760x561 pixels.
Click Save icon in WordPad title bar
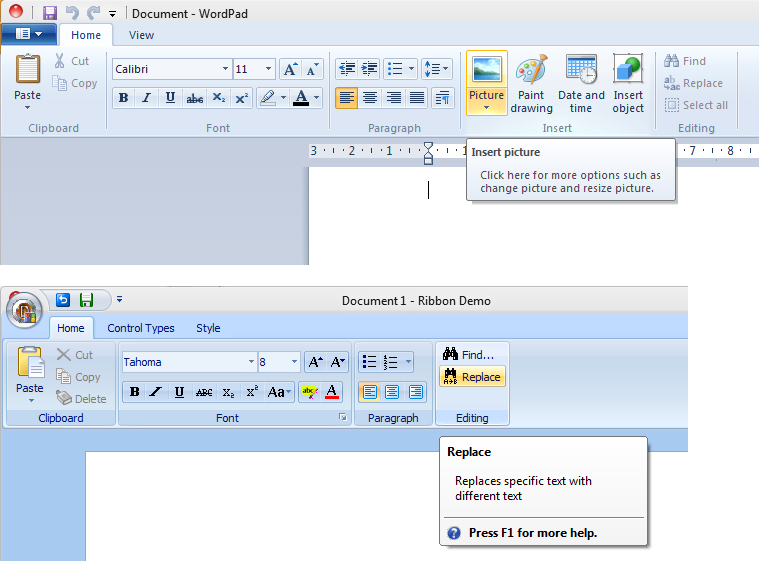(x=49, y=13)
